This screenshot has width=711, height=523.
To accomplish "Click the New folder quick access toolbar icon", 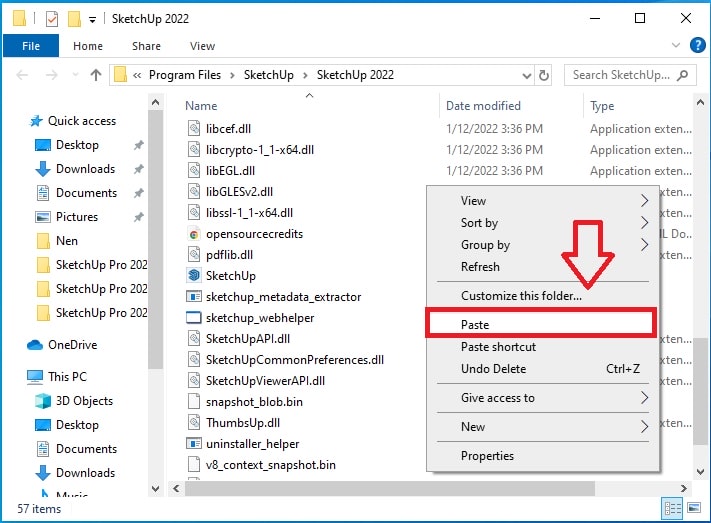I will (74, 19).
